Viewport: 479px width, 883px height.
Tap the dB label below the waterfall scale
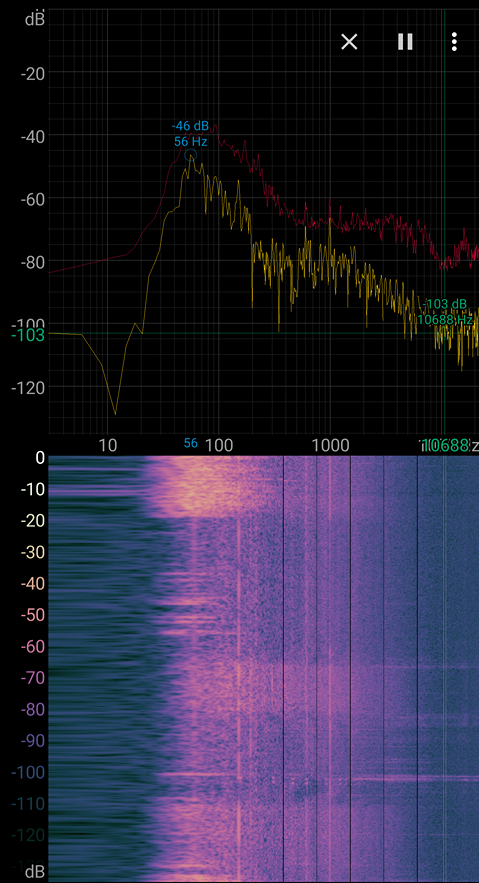pos(34,872)
